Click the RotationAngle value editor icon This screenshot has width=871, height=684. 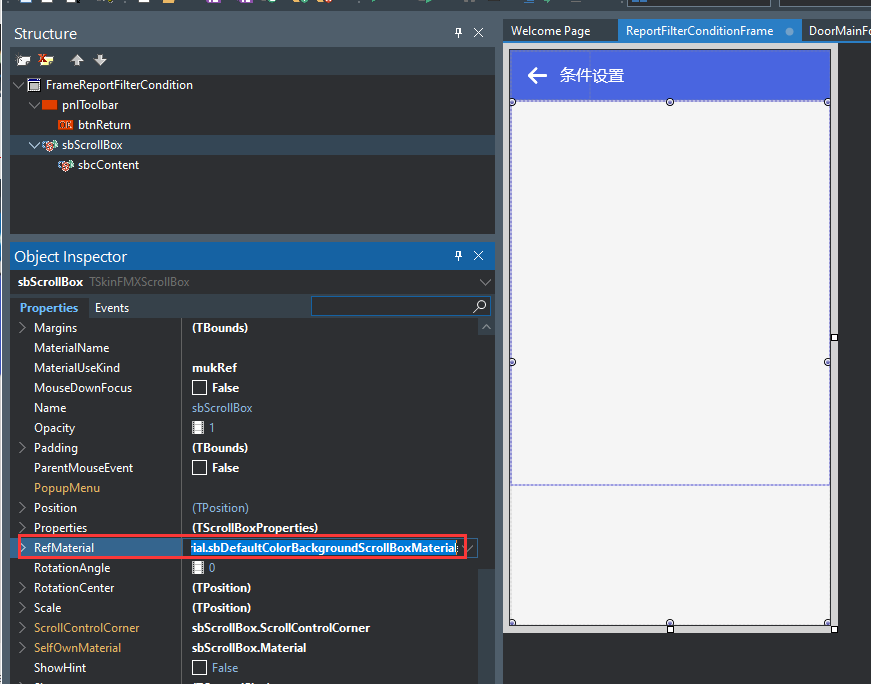198,568
